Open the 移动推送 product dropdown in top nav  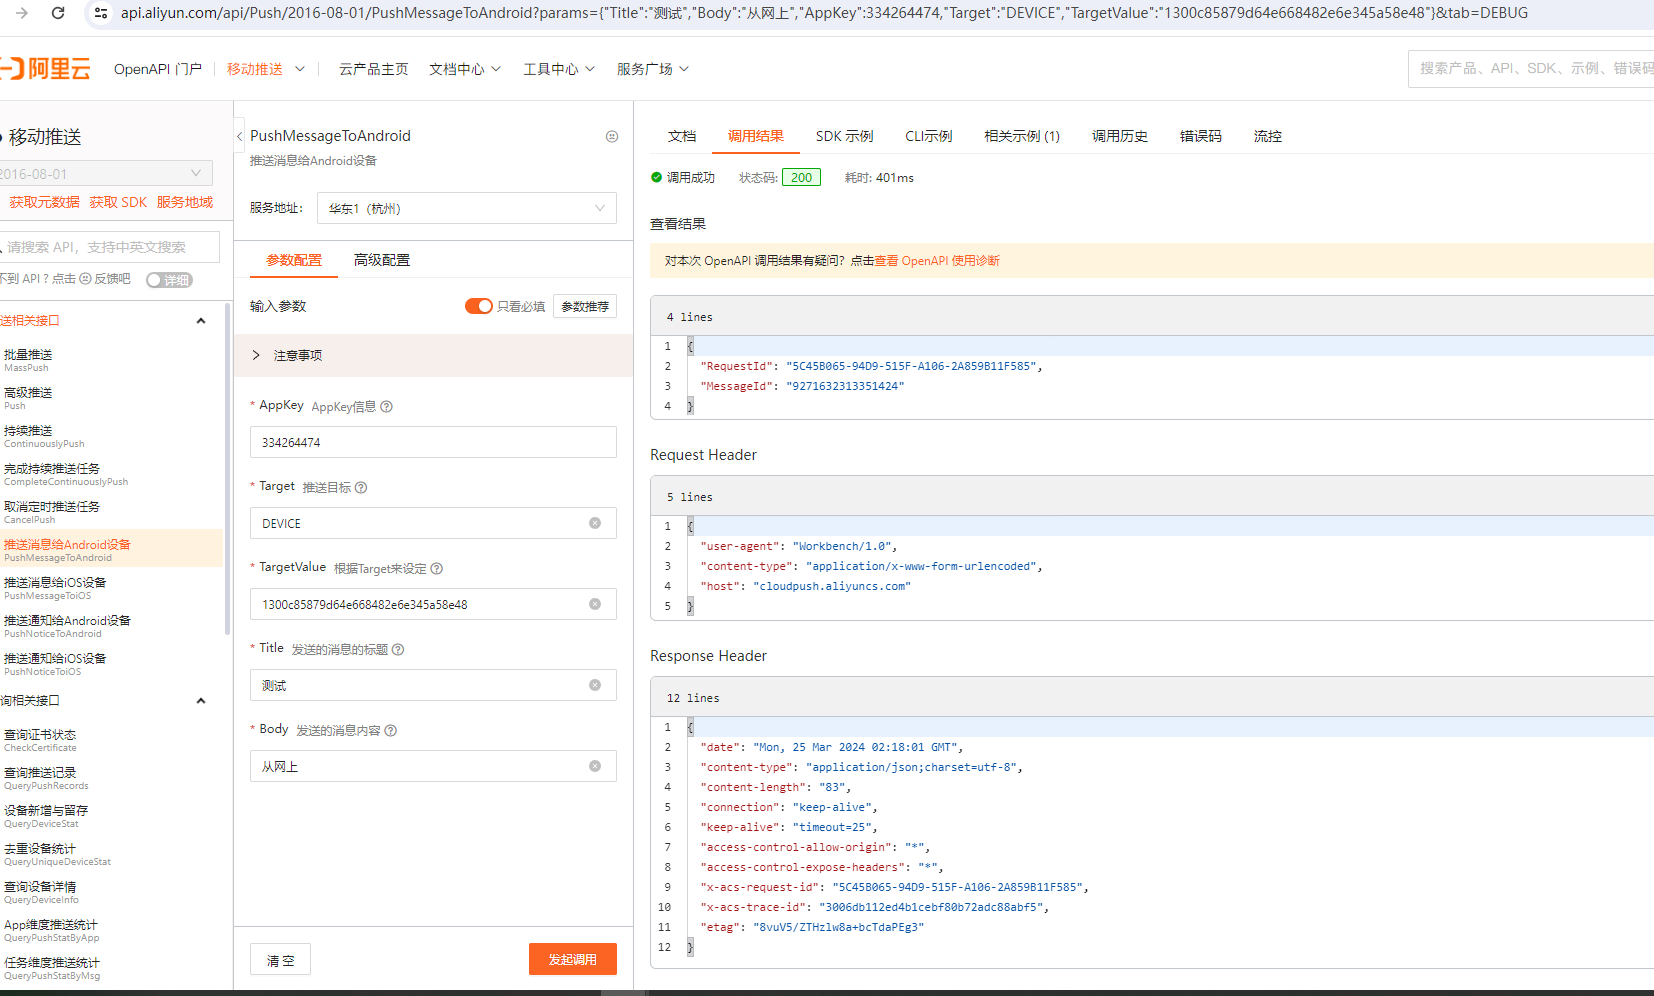coord(266,69)
